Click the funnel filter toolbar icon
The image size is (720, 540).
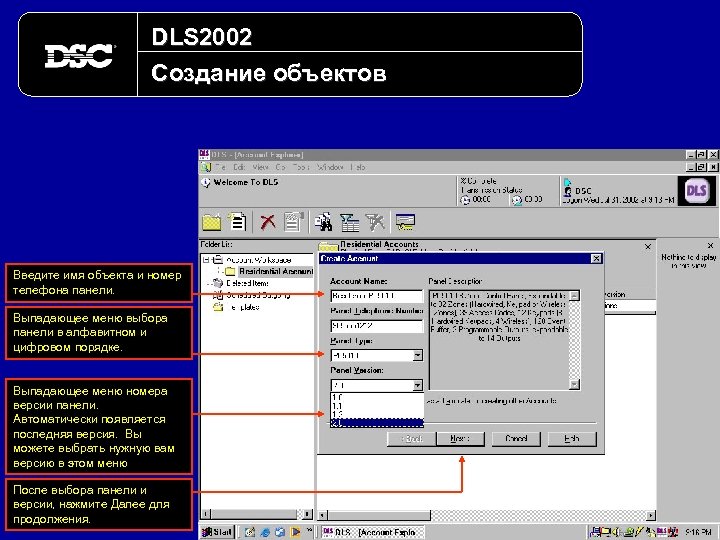click(x=349, y=222)
